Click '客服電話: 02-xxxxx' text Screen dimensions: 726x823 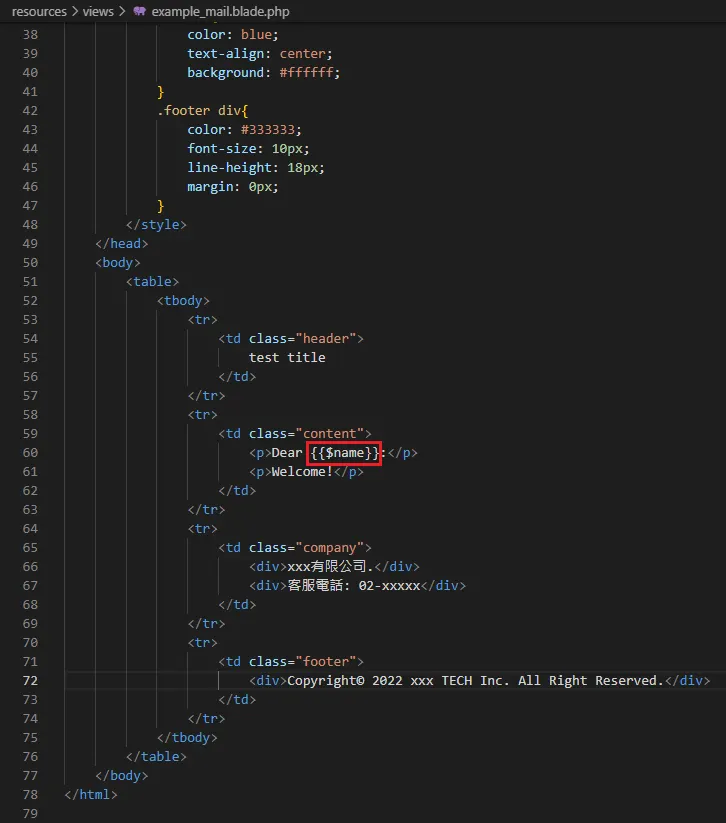coord(354,586)
